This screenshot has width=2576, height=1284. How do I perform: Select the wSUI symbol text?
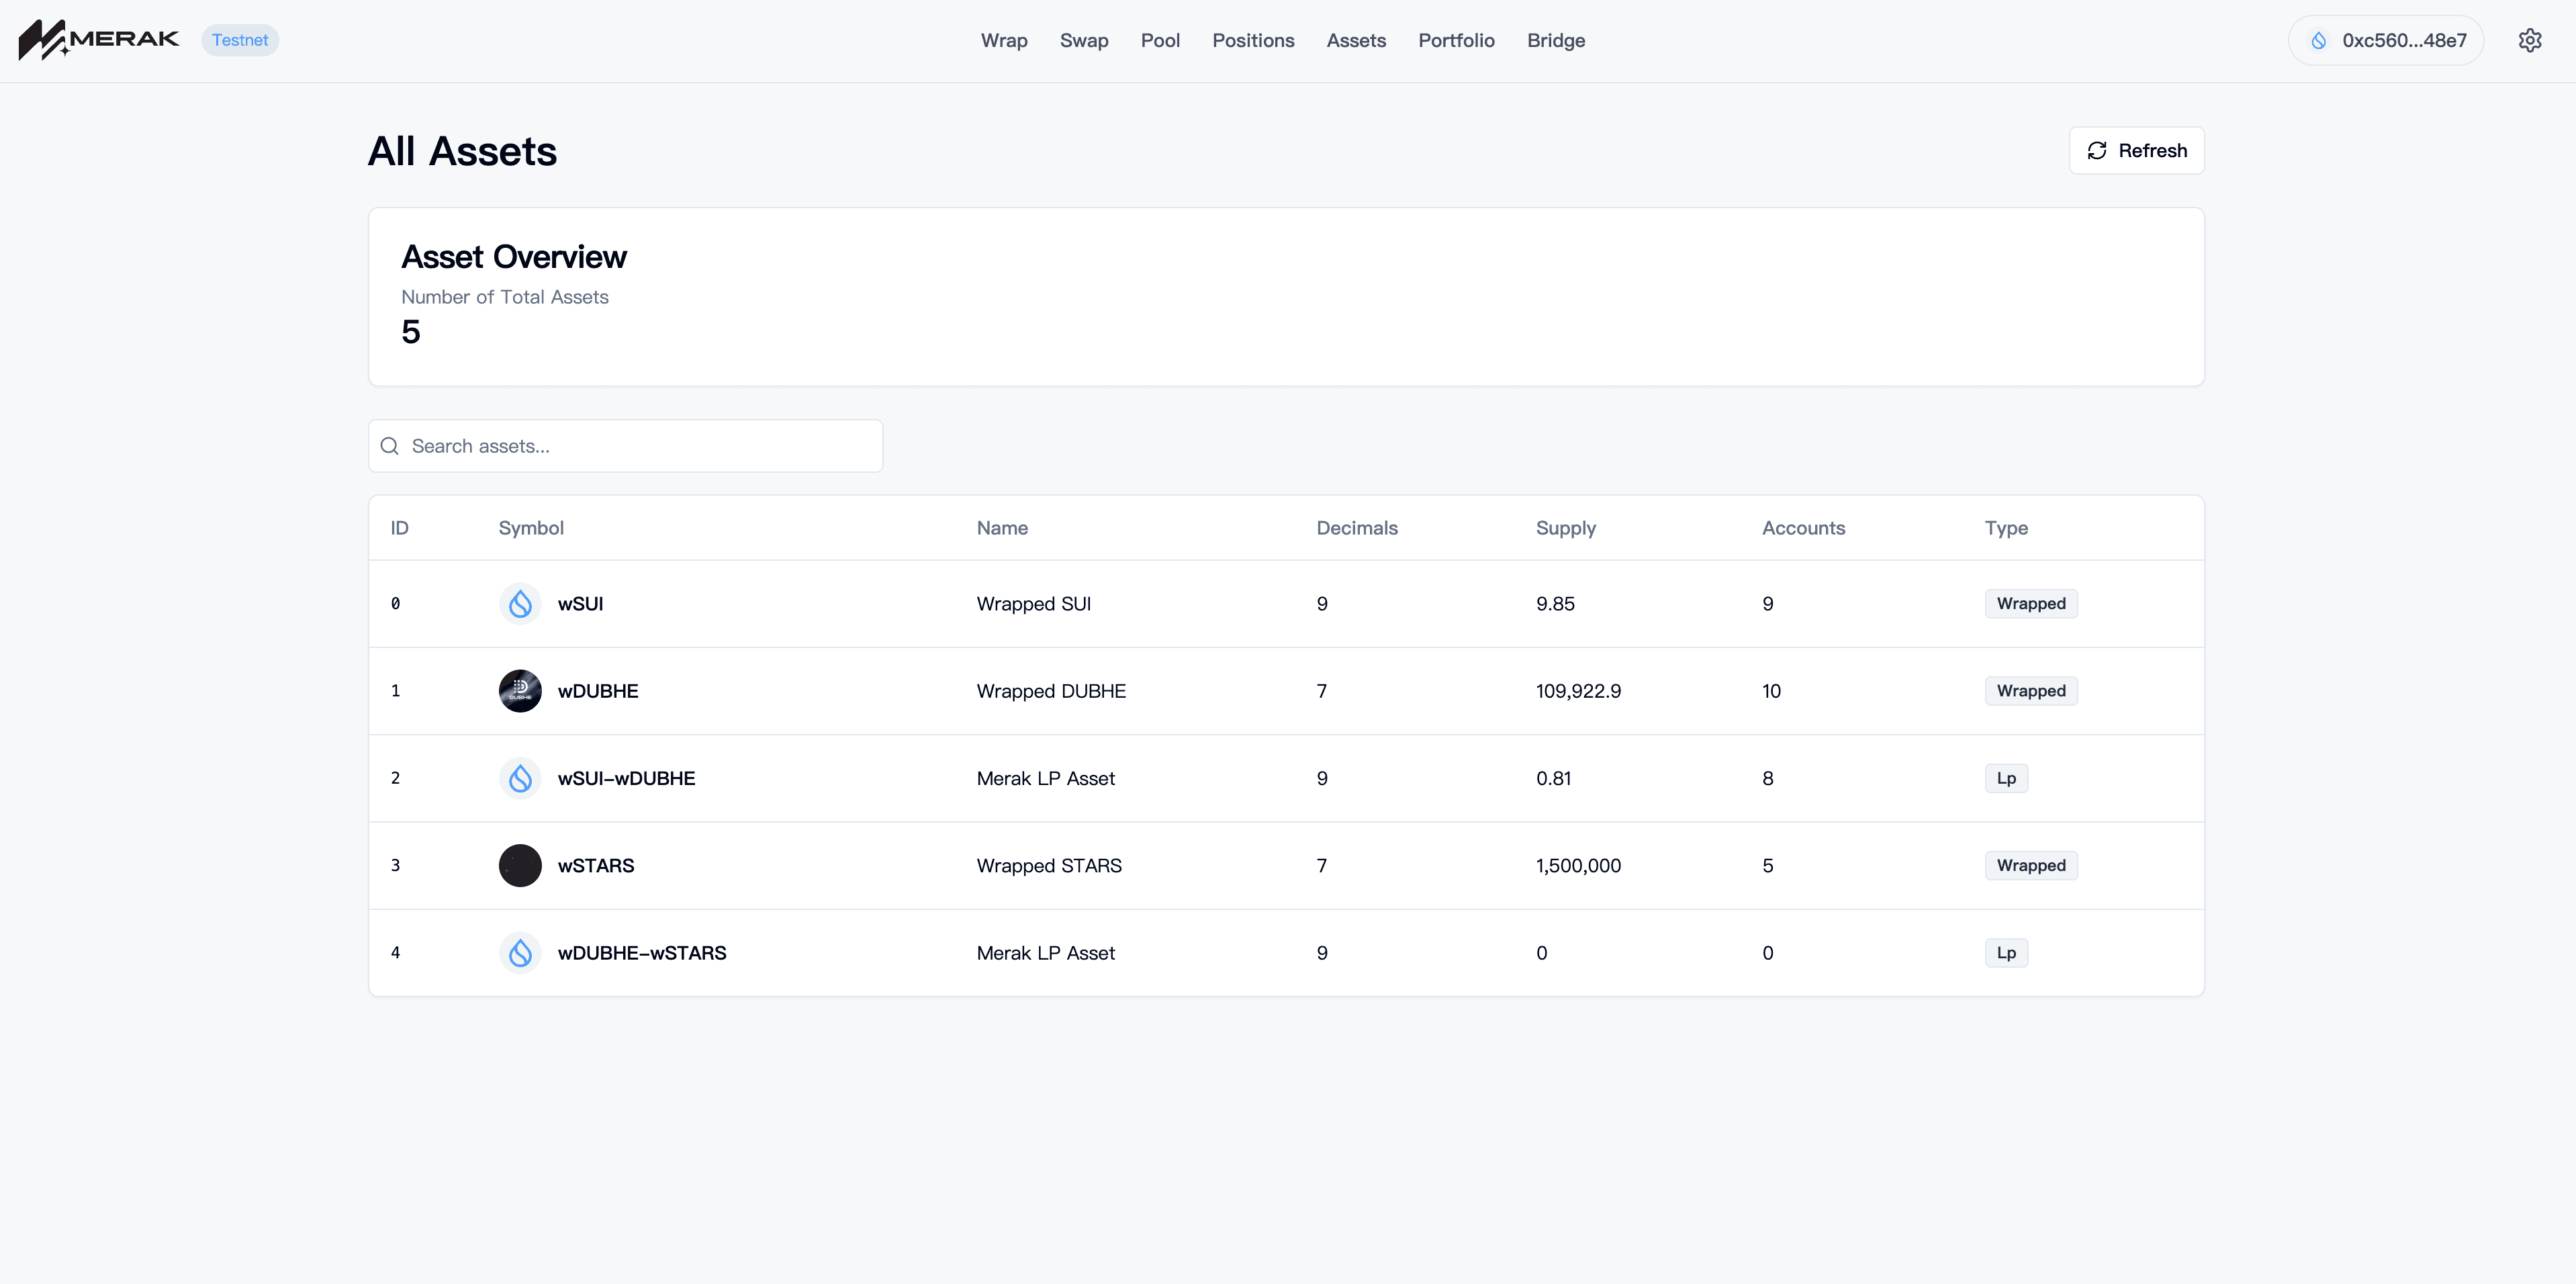(x=580, y=604)
